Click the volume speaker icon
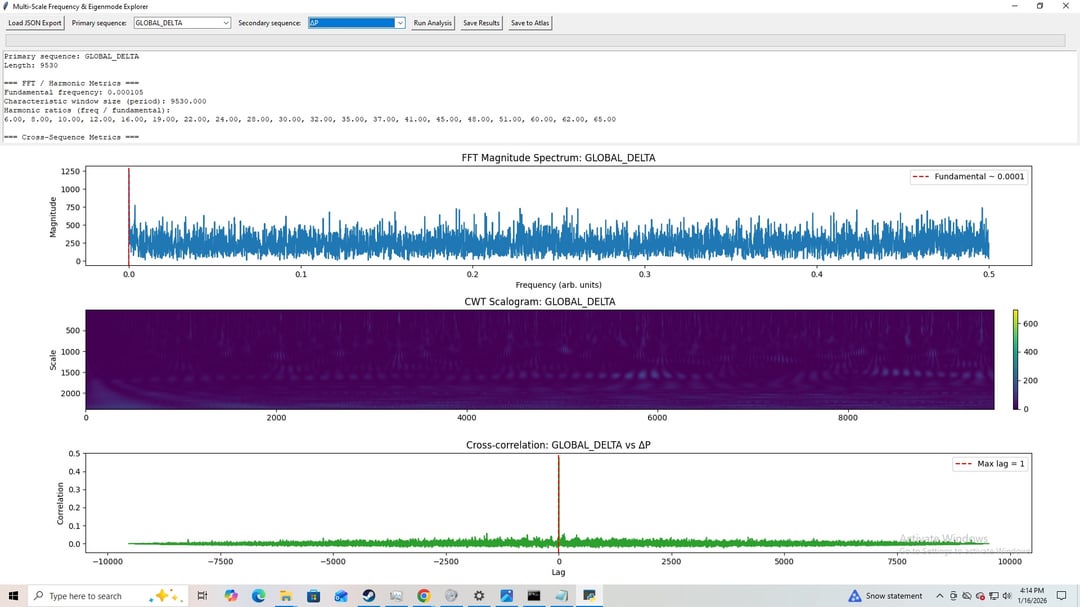Viewport: 1080px width, 607px height. coord(1005,596)
